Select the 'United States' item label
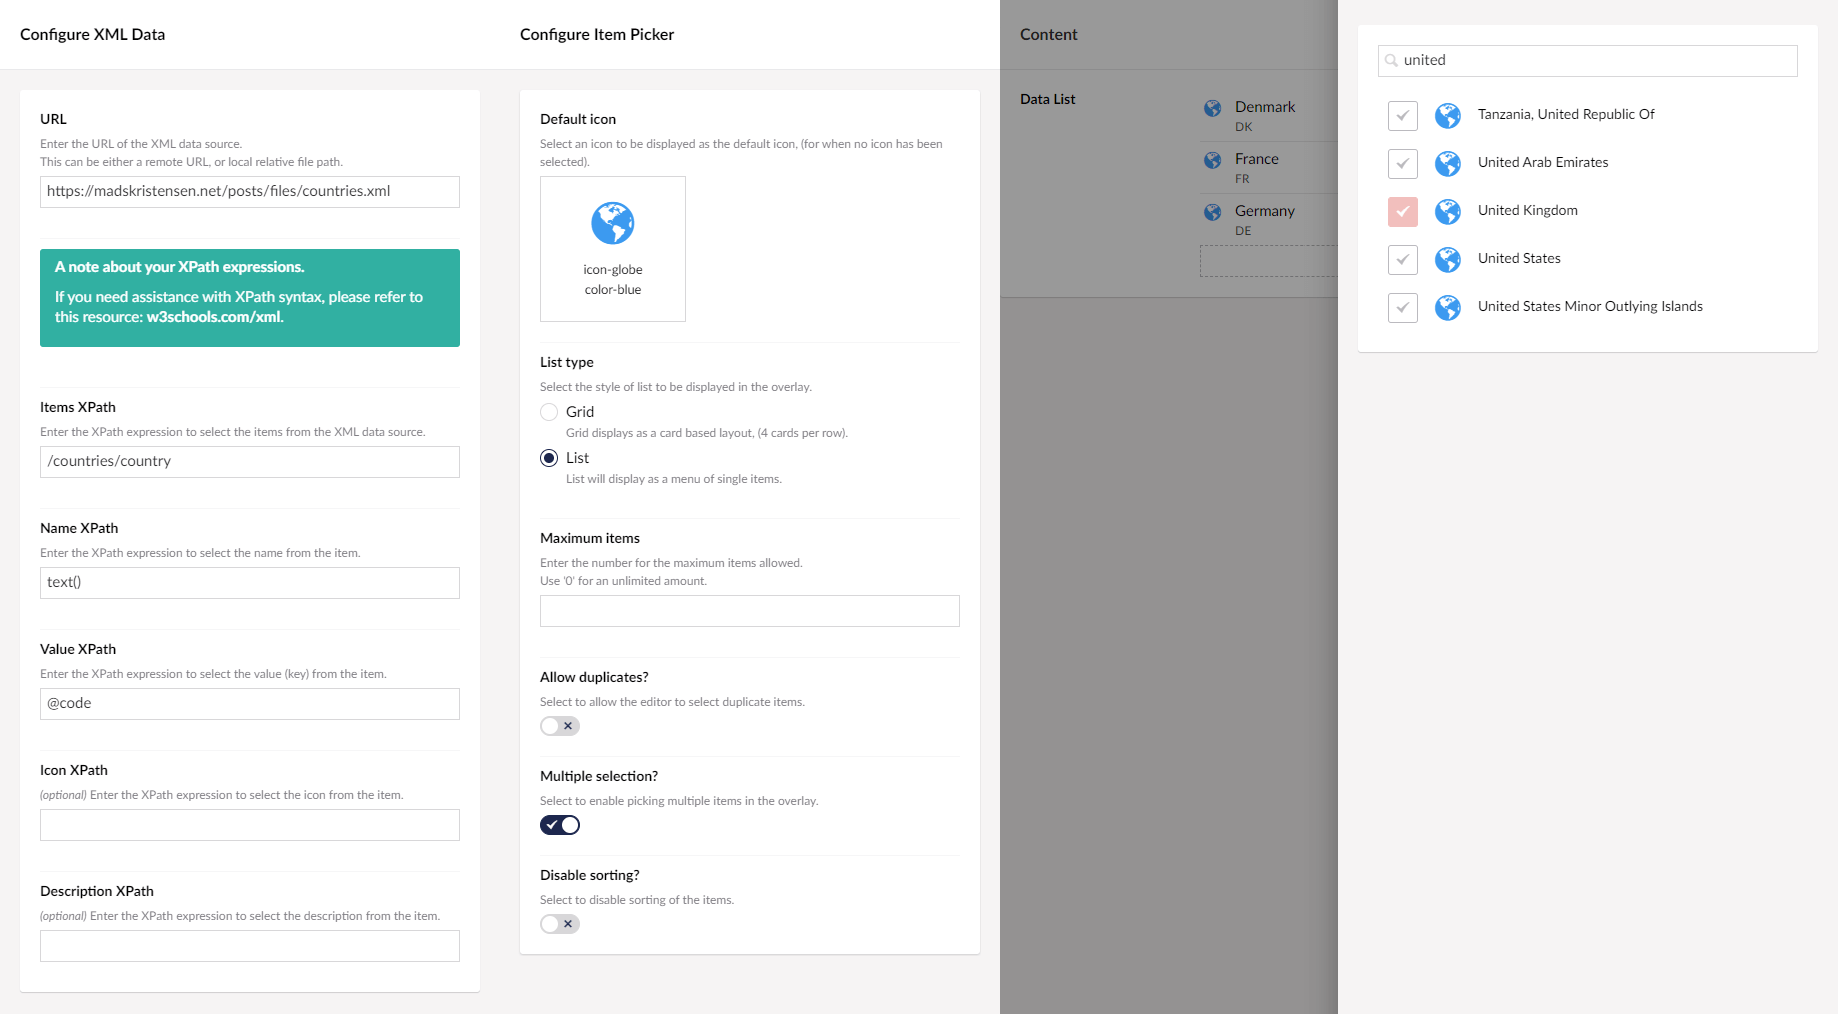The width and height of the screenshot is (1838, 1014). [1519, 258]
